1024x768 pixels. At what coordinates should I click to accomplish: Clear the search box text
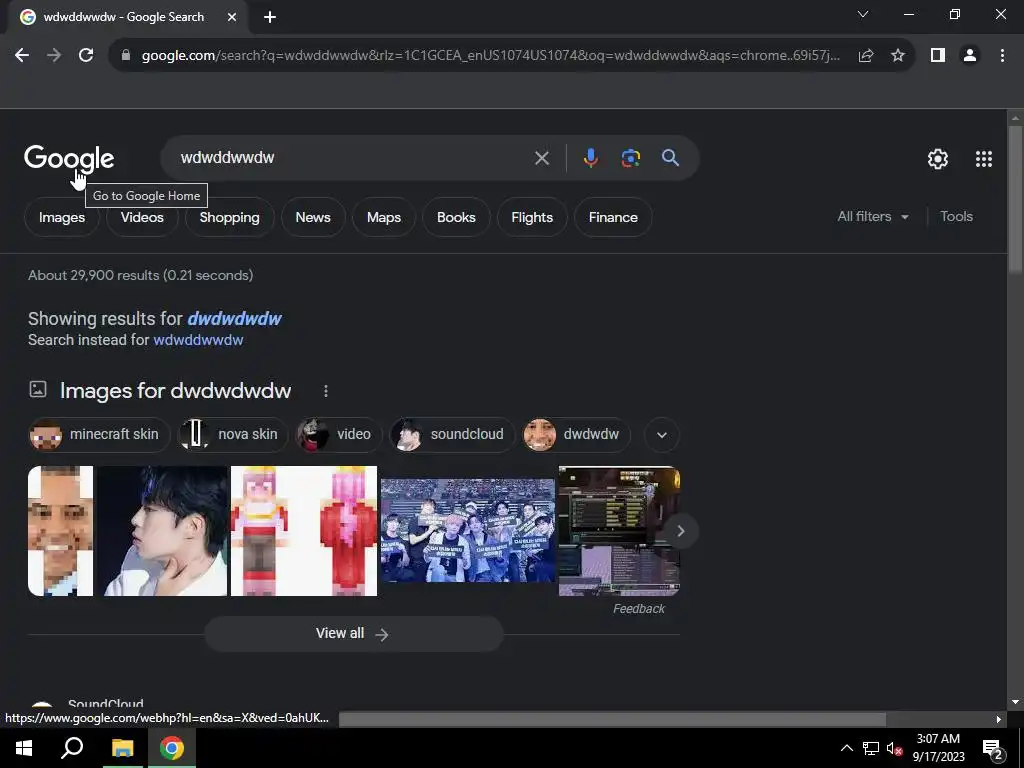tap(542, 158)
